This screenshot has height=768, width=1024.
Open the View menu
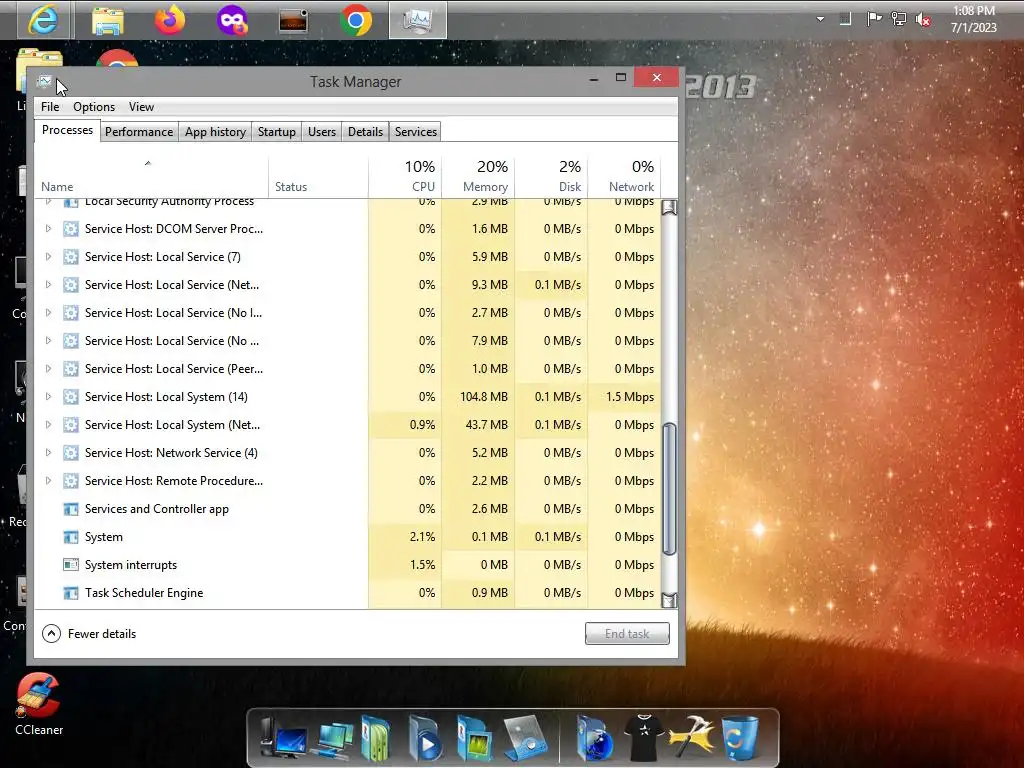141,106
